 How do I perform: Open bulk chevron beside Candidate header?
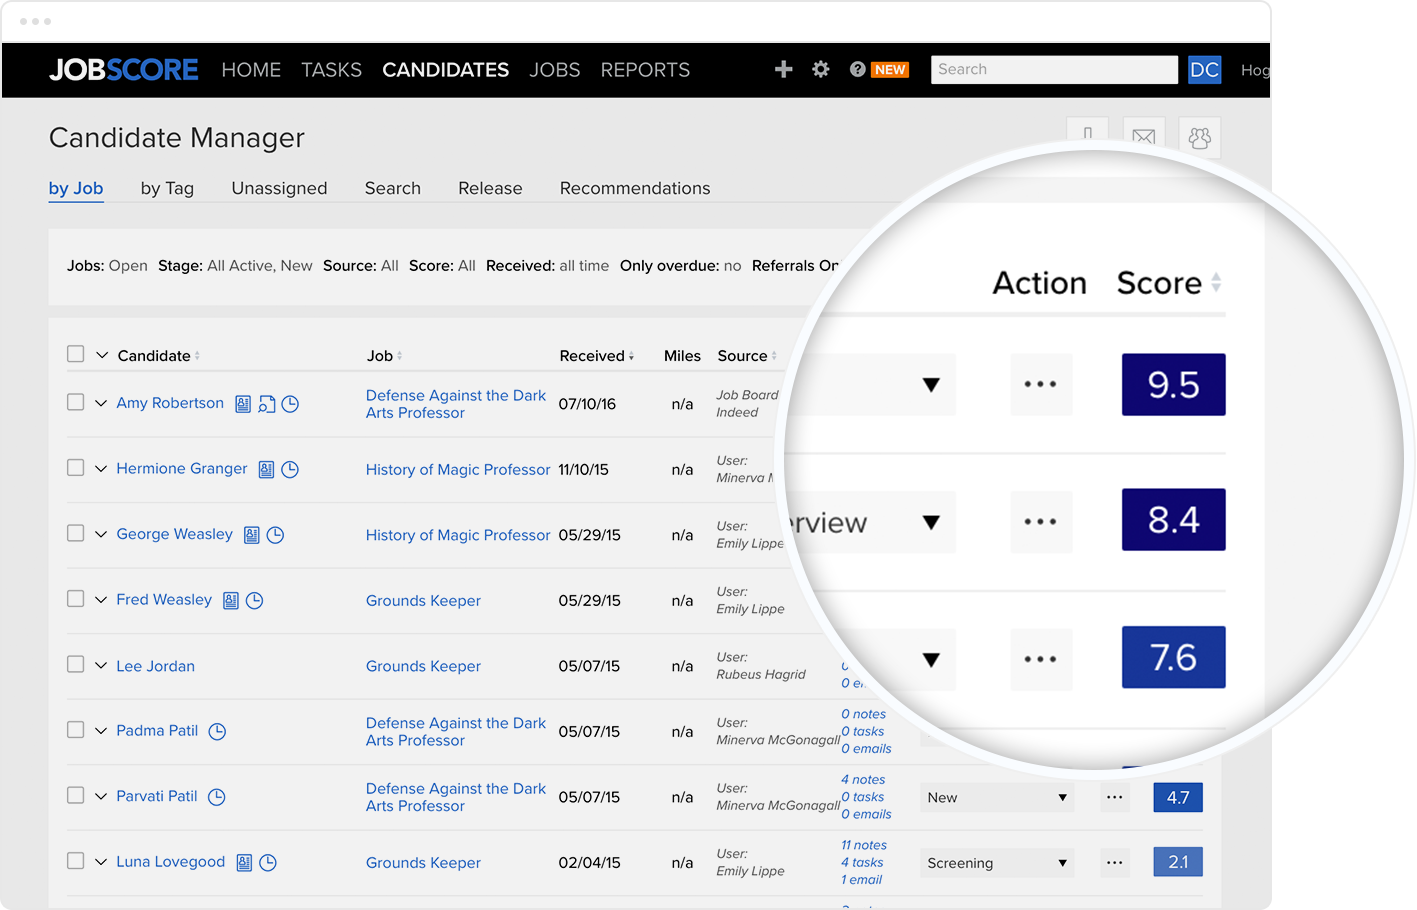pyautogui.click(x=102, y=355)
